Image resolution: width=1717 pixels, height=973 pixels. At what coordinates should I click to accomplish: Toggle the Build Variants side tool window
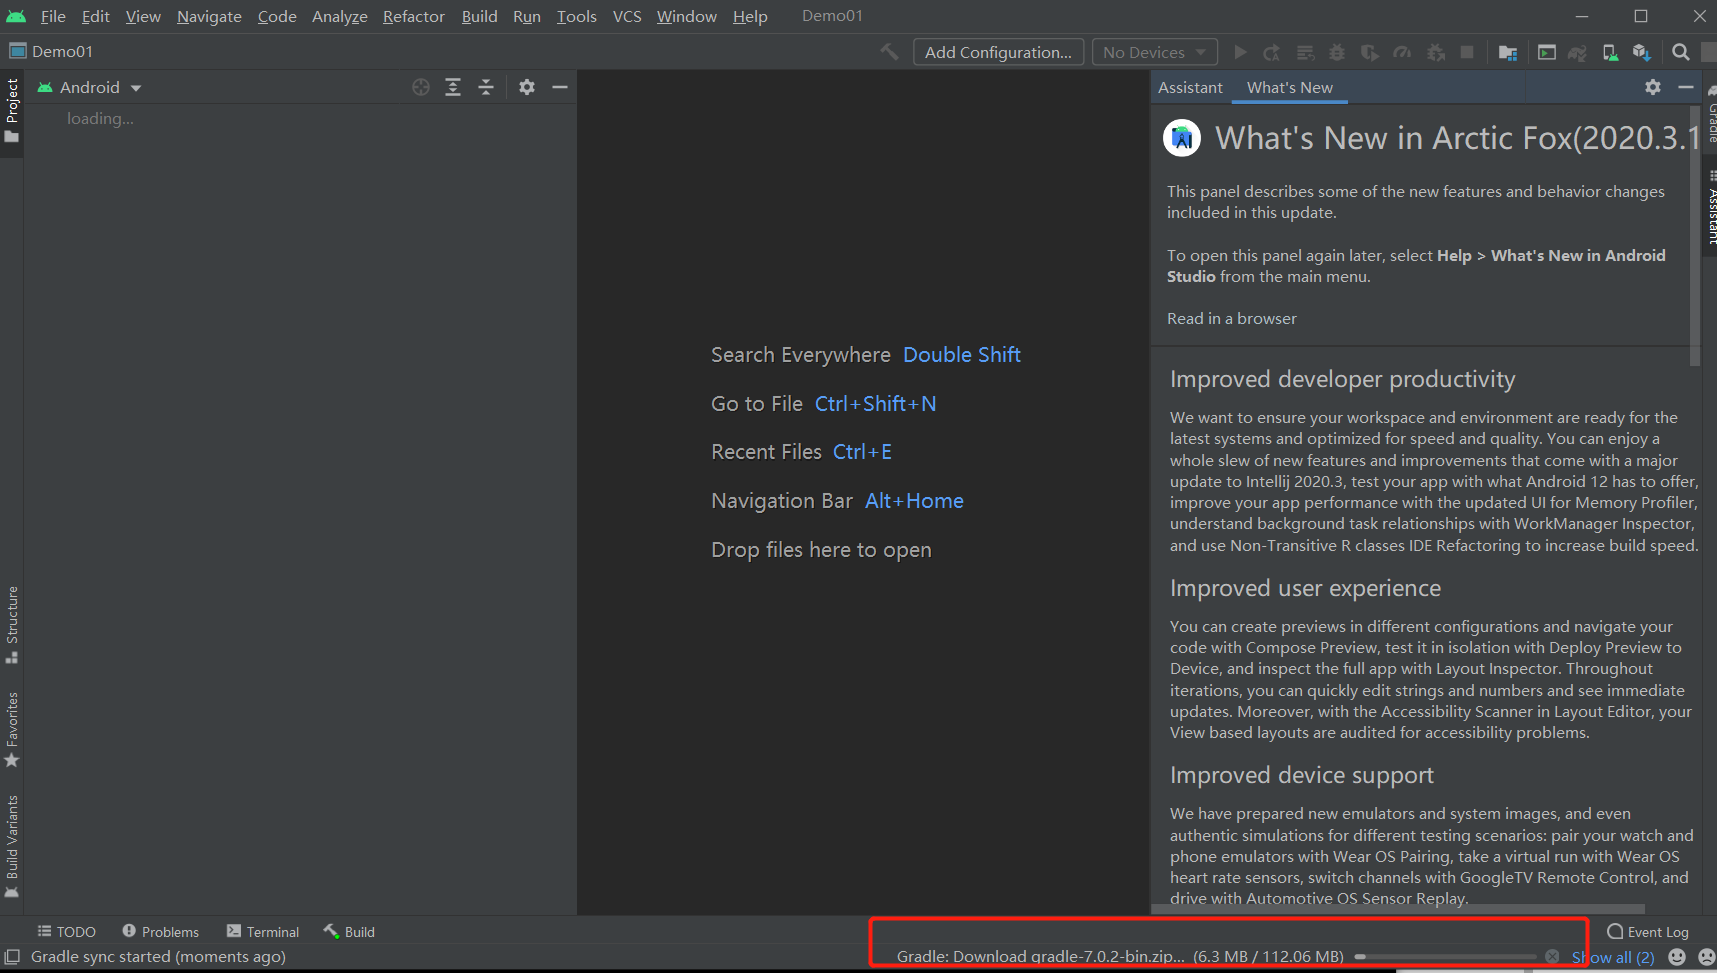12,847
